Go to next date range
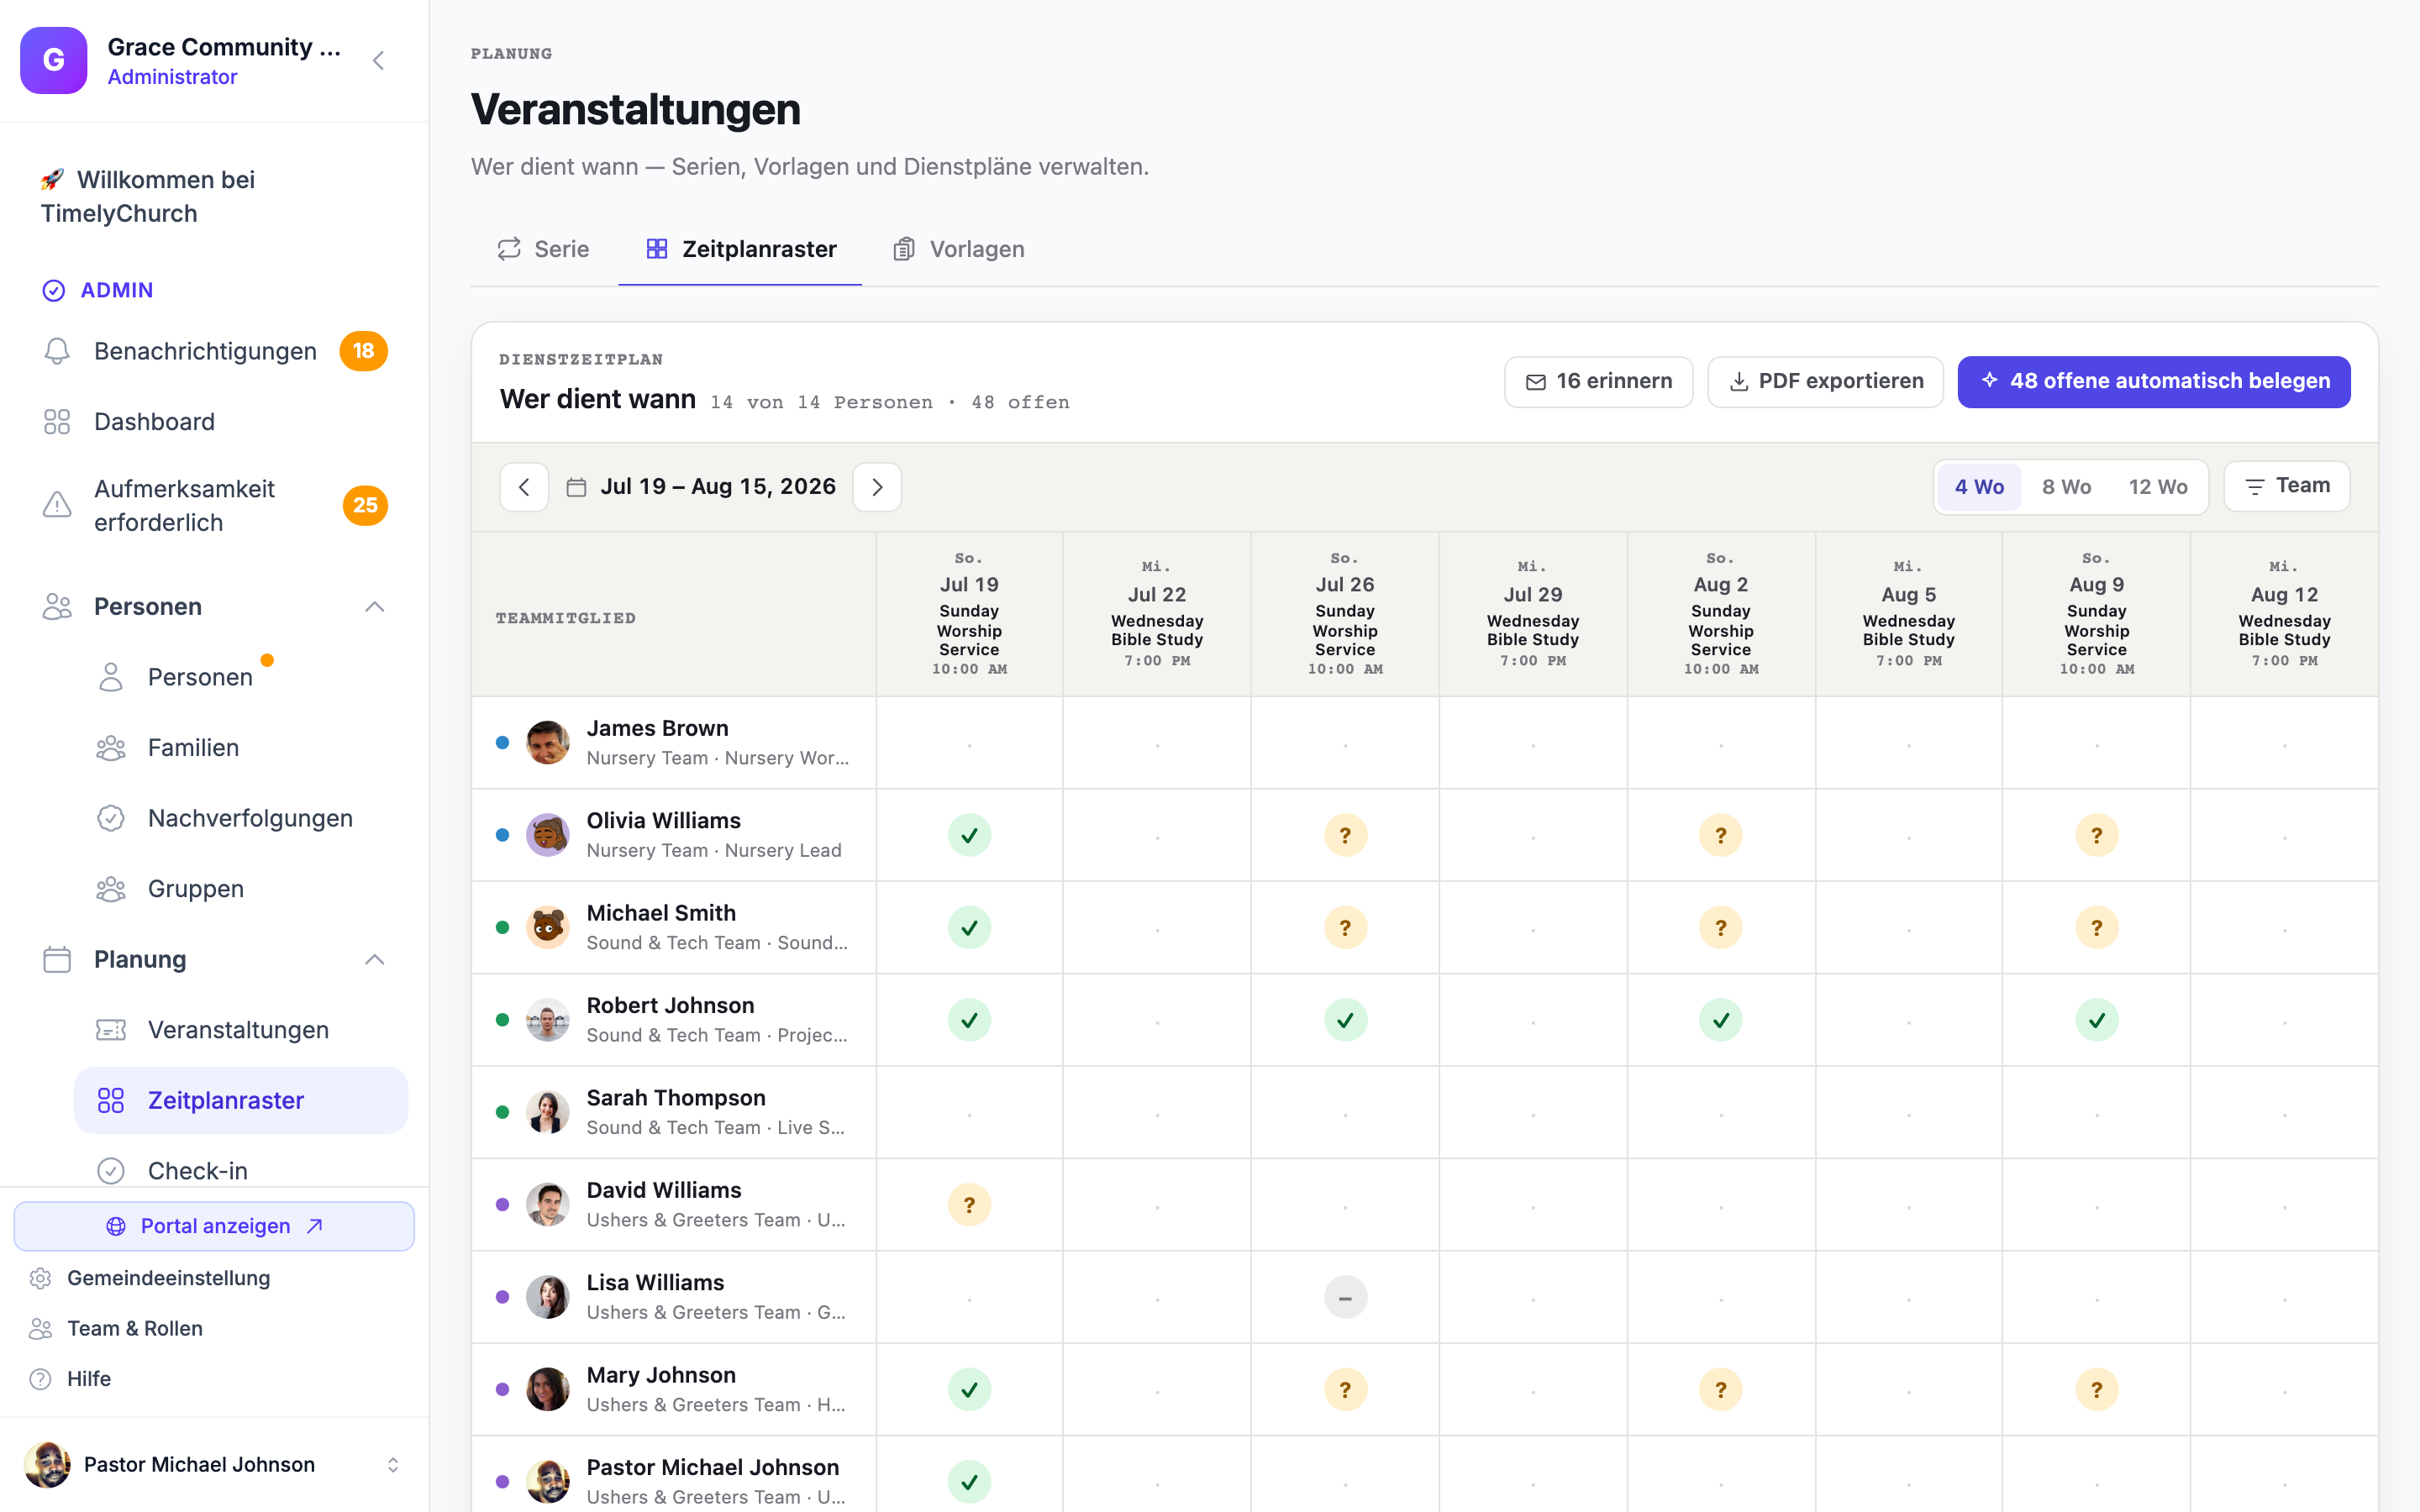The width and height of the screenshot is (2420, 1512). tap(877, 487)
